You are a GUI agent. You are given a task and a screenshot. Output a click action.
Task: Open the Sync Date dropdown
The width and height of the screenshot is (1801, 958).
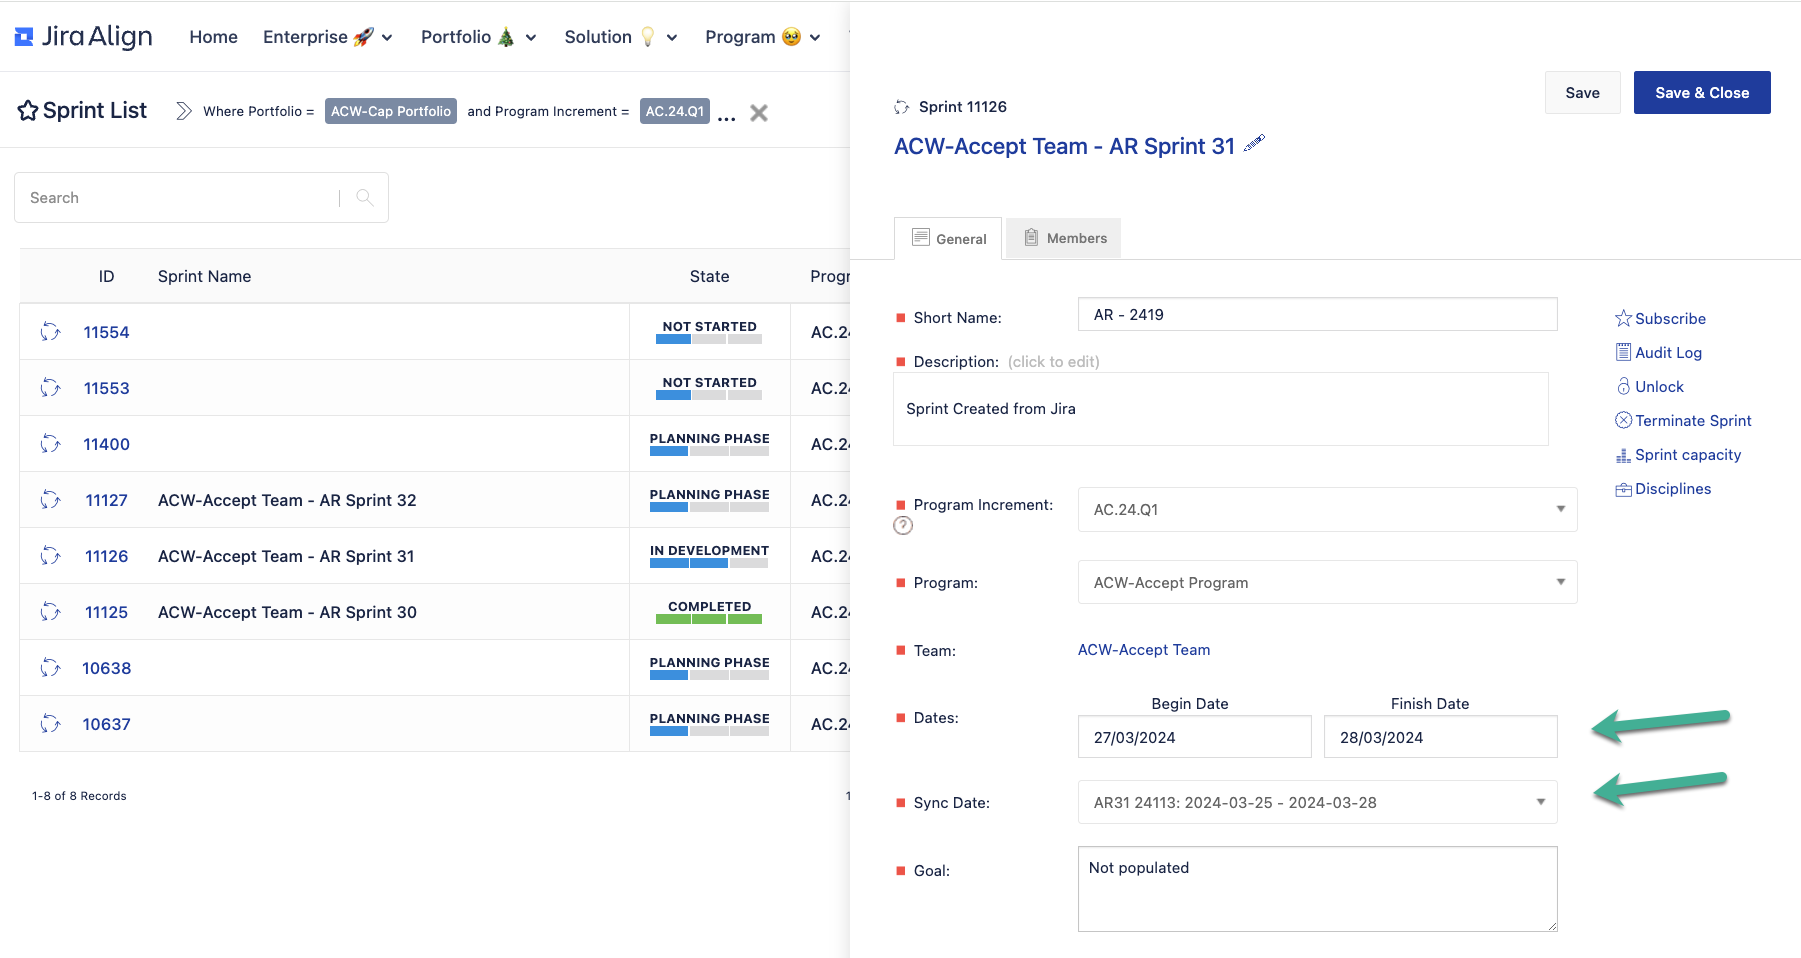[1317, 802]
